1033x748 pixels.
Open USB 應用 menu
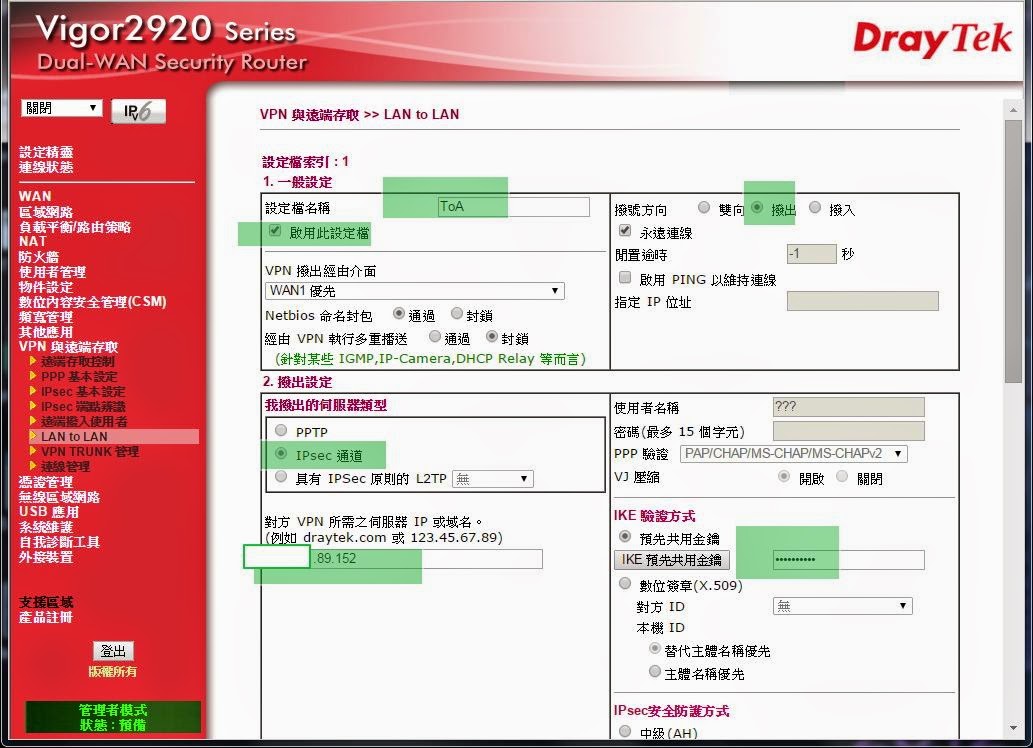(x=49, y=511)
